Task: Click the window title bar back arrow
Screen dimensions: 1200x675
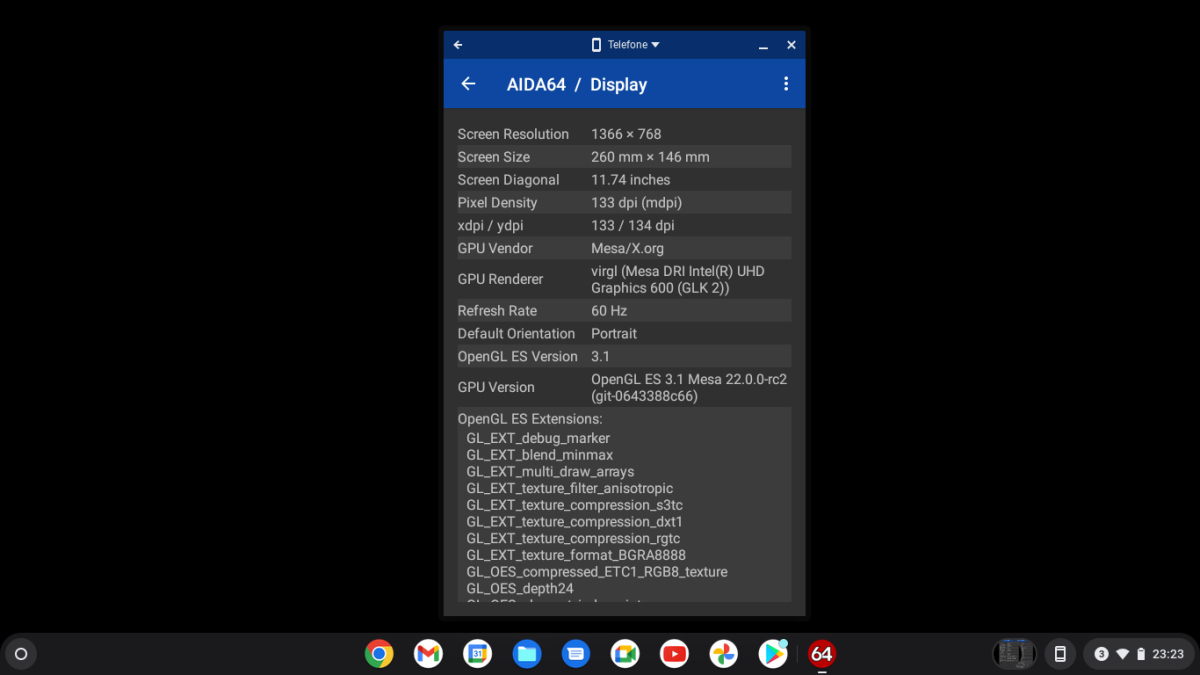Action: tap(458, 45)
